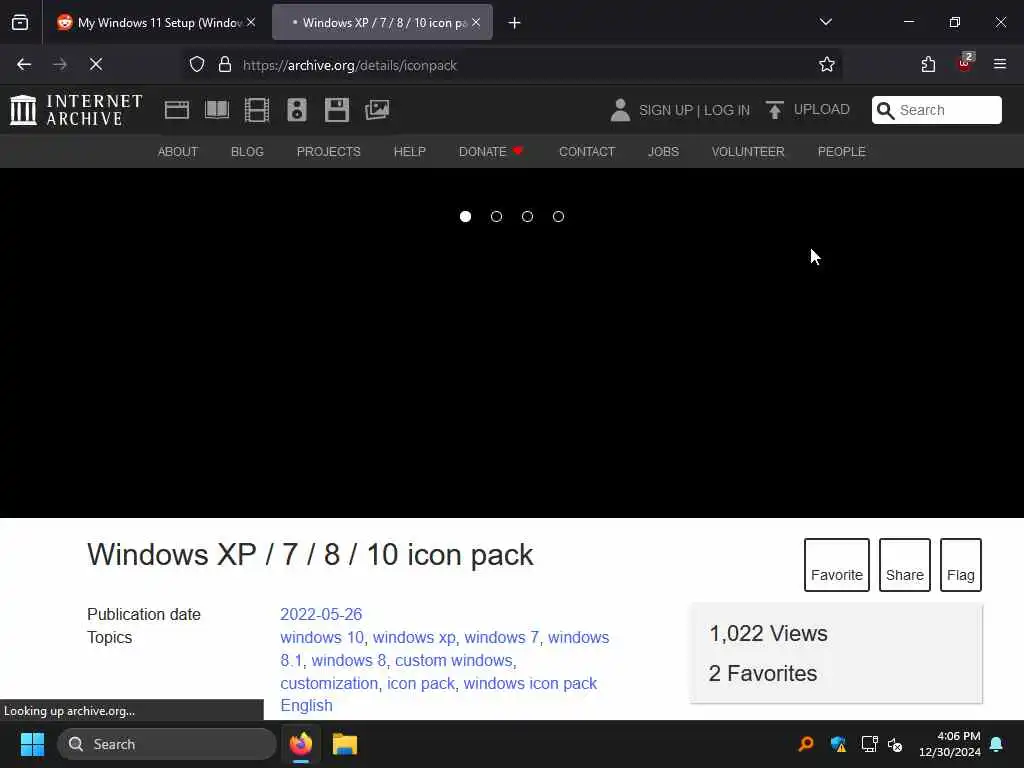Open the BLOG menu item

(x=248, y=152)
